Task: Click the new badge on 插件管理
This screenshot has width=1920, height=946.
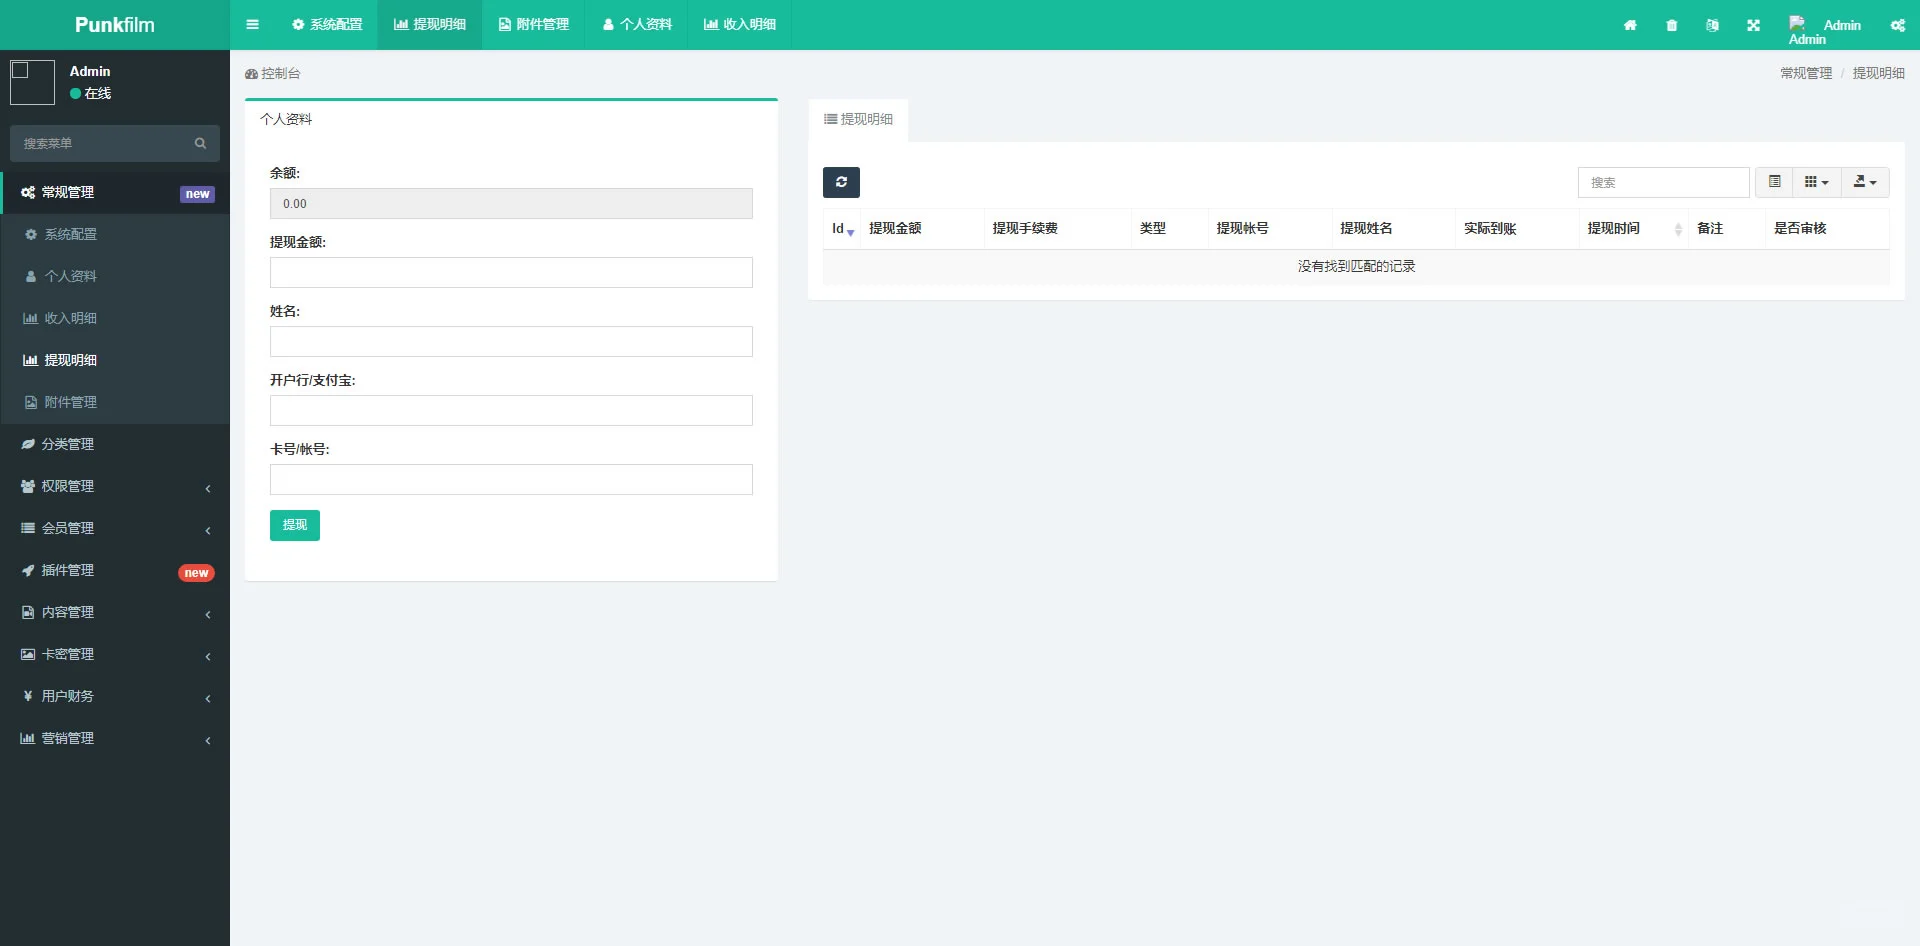Action: pos(196,573)
